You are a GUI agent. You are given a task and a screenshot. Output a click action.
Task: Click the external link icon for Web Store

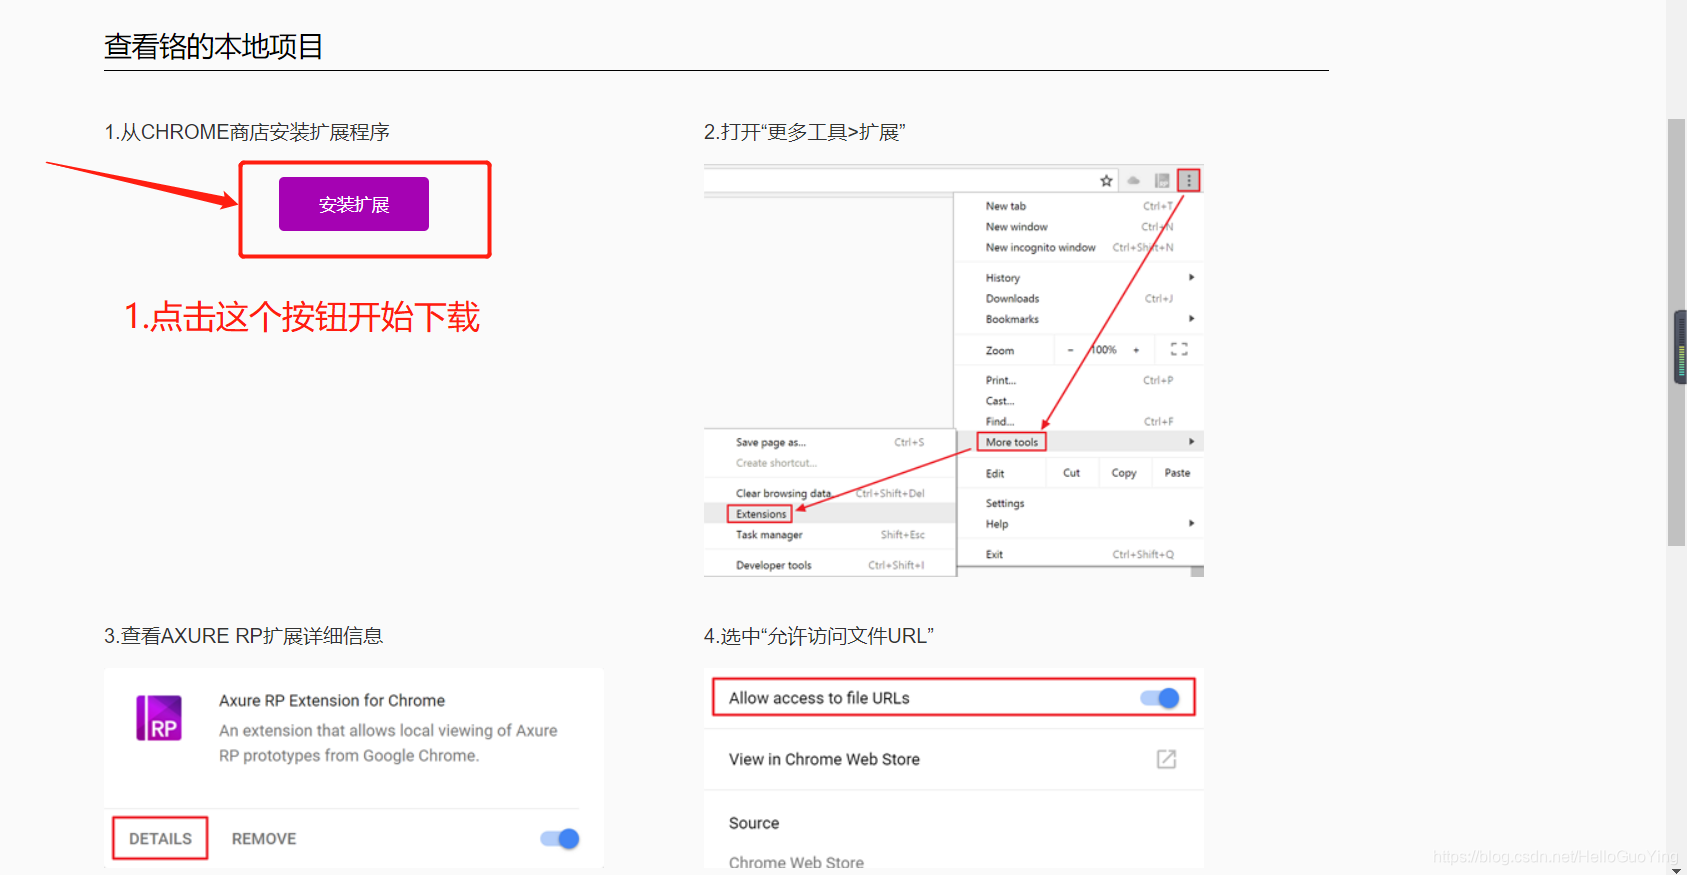click(x=1166, y=759)
